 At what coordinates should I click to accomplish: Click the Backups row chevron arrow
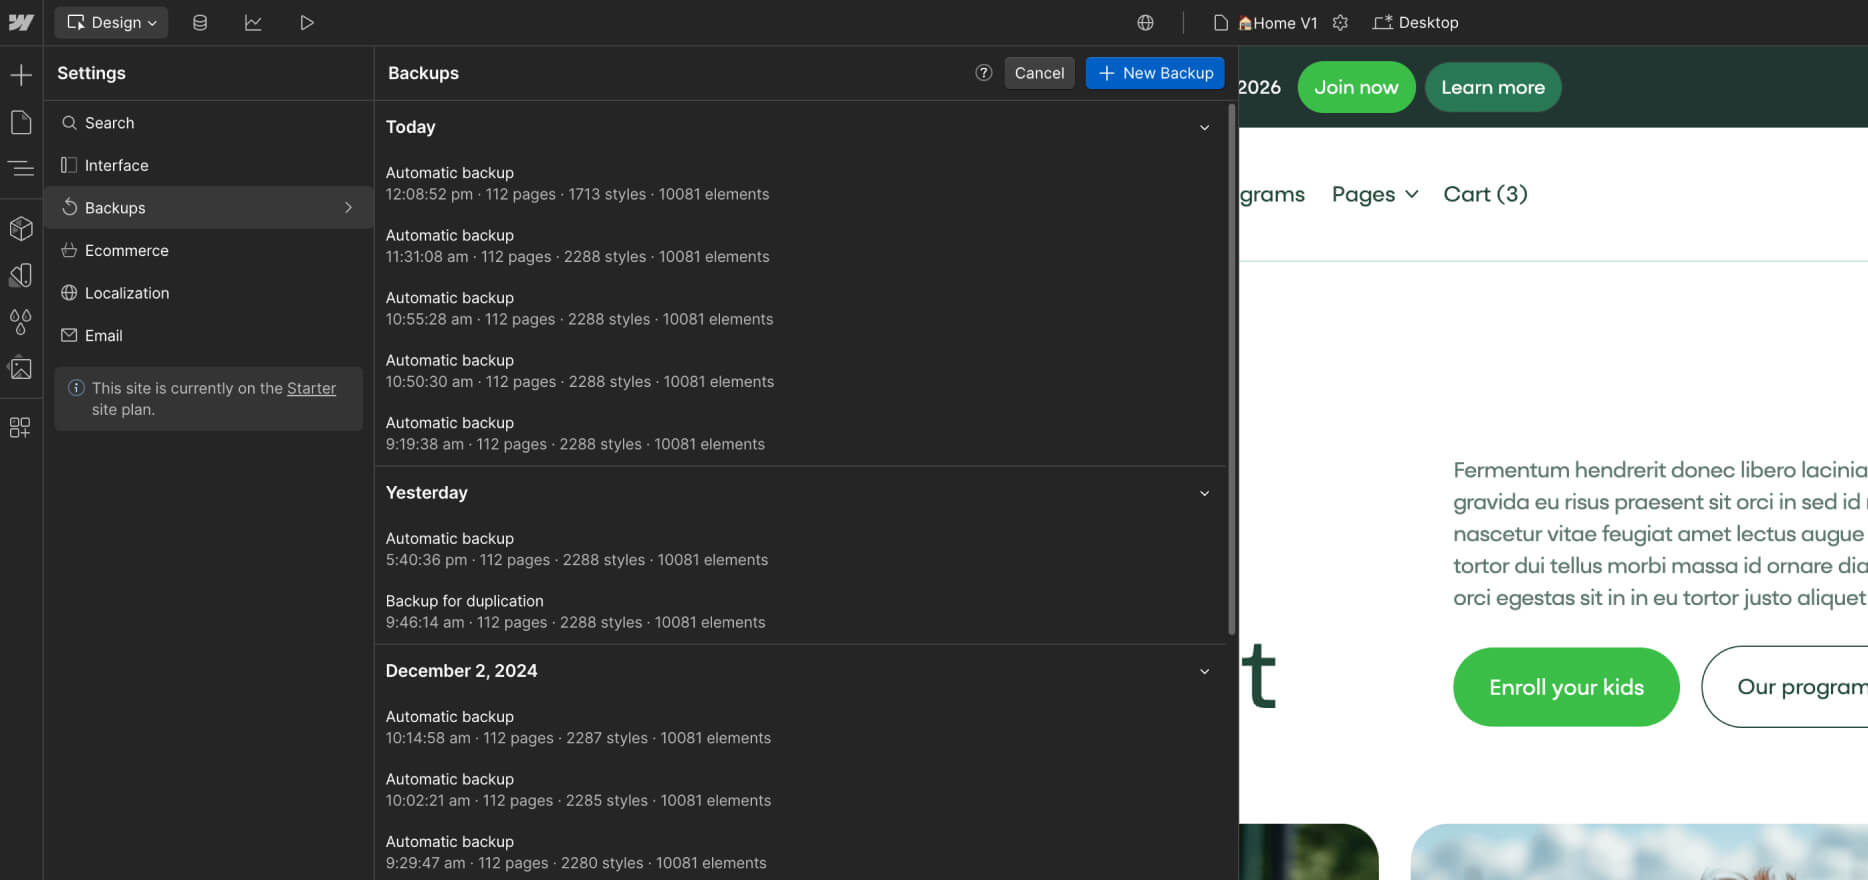(x=349, y=207)
